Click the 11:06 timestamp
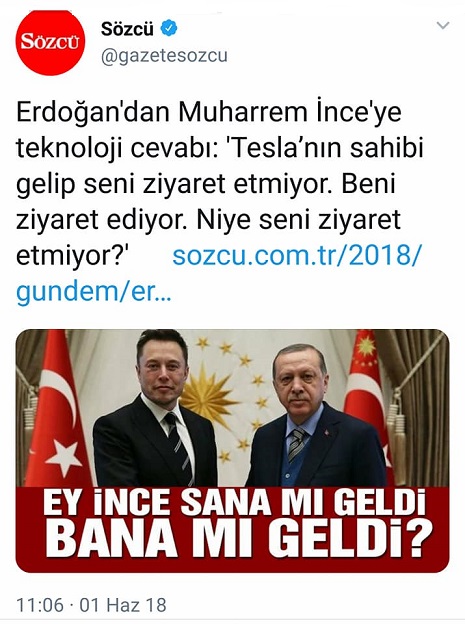This screenshot has height=624, width=465. 40,605
